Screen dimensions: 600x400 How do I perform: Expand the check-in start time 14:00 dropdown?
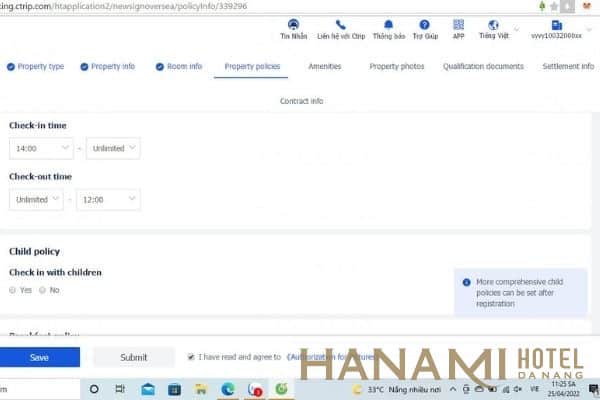(41, 148)
